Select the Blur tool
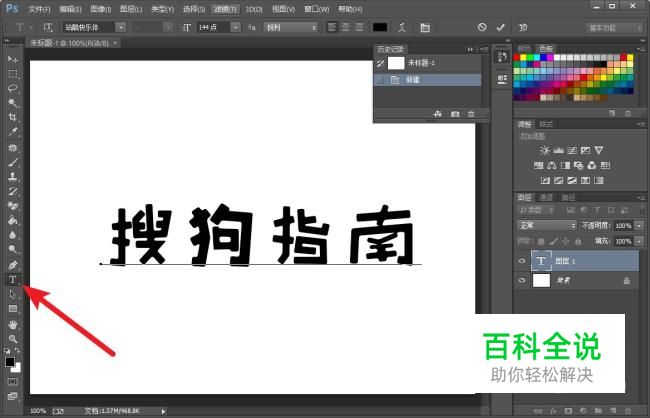 pos(12,235)
